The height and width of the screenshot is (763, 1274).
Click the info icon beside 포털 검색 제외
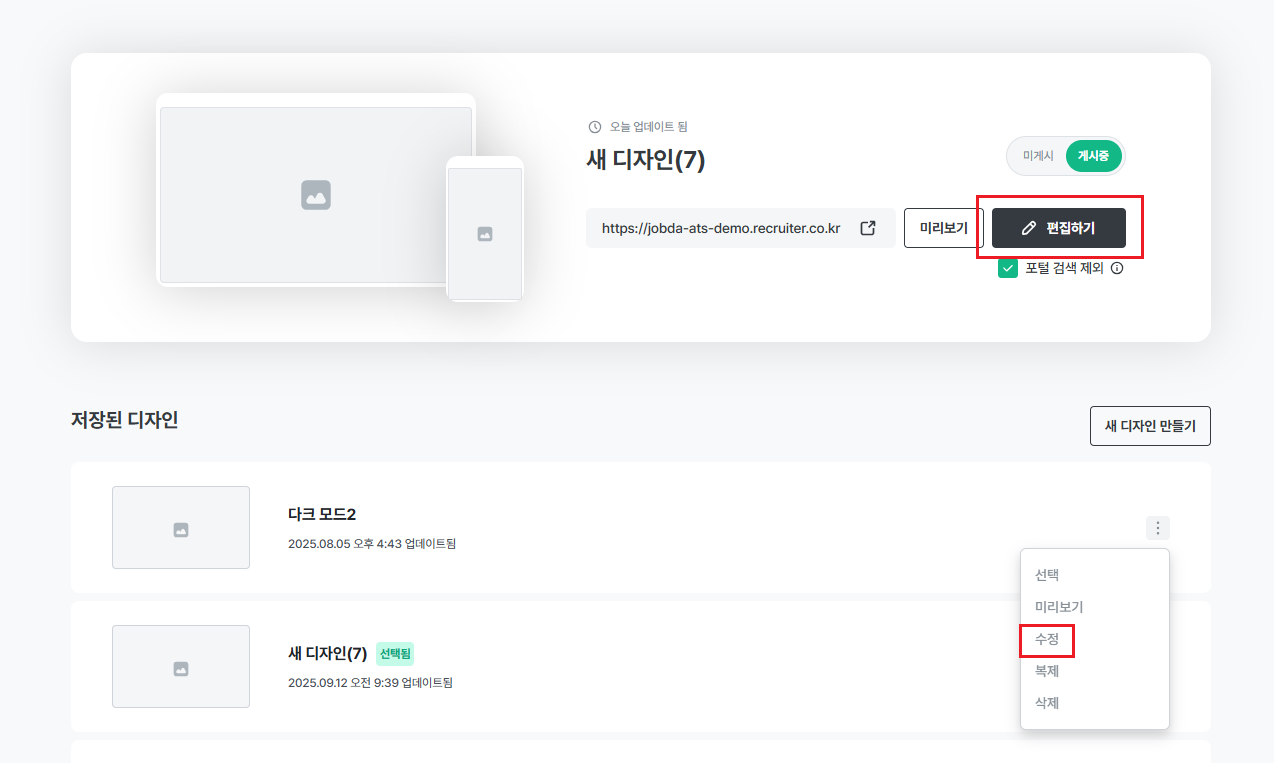[x=1117, y=268]
